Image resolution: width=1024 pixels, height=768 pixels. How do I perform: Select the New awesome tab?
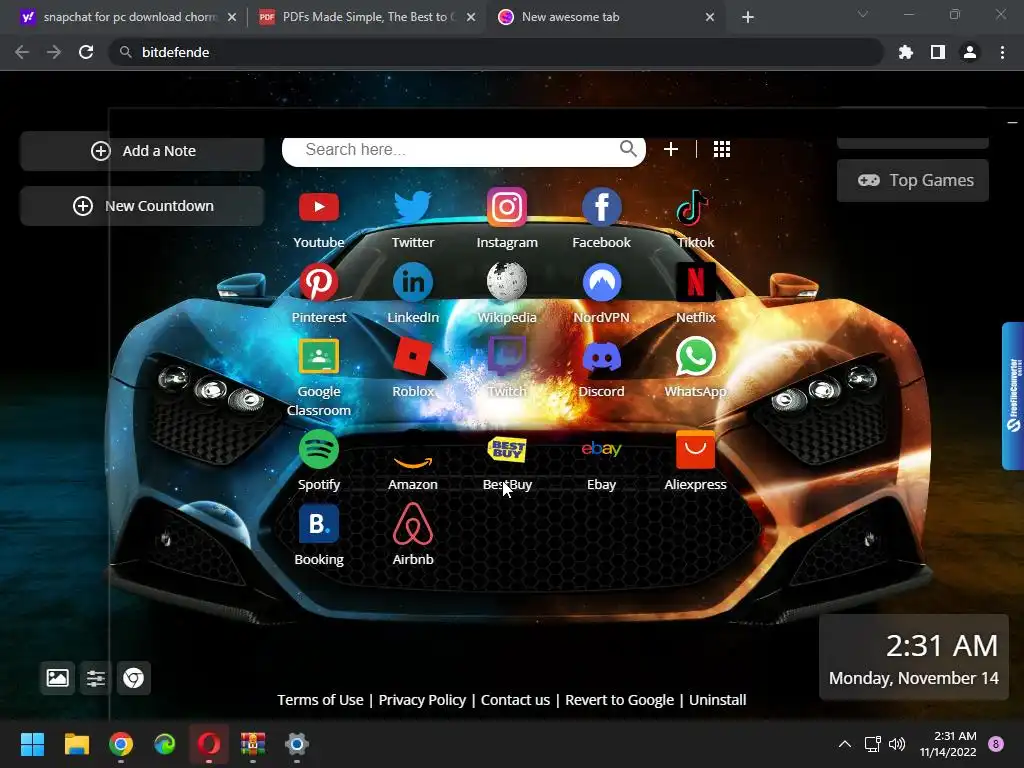click(605, 17)
